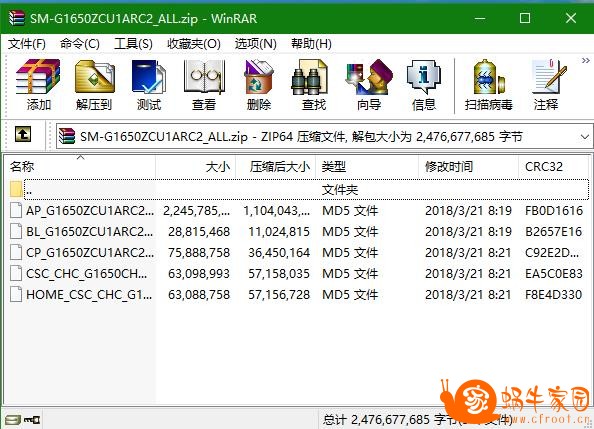This screenshot has height=429, width=594.
Task: Show archive 信息 (Info)
Action: (x=424, y=85)
